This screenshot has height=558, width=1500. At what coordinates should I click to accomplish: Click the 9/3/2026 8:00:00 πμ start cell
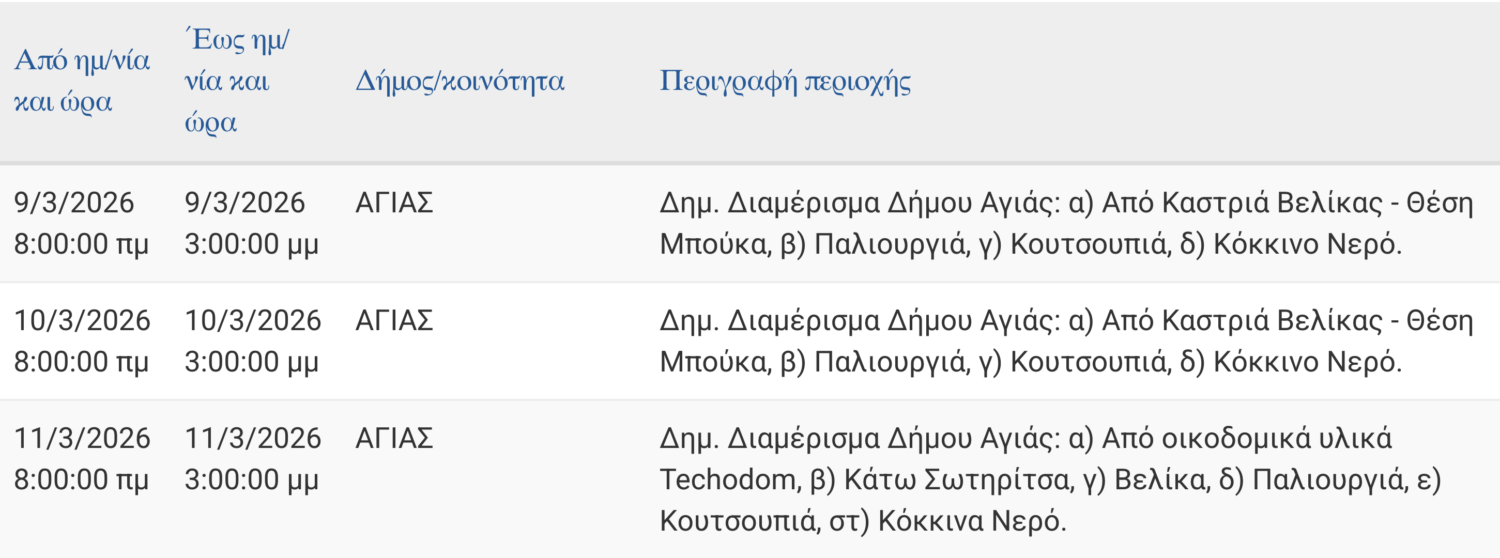pos(81,223)
